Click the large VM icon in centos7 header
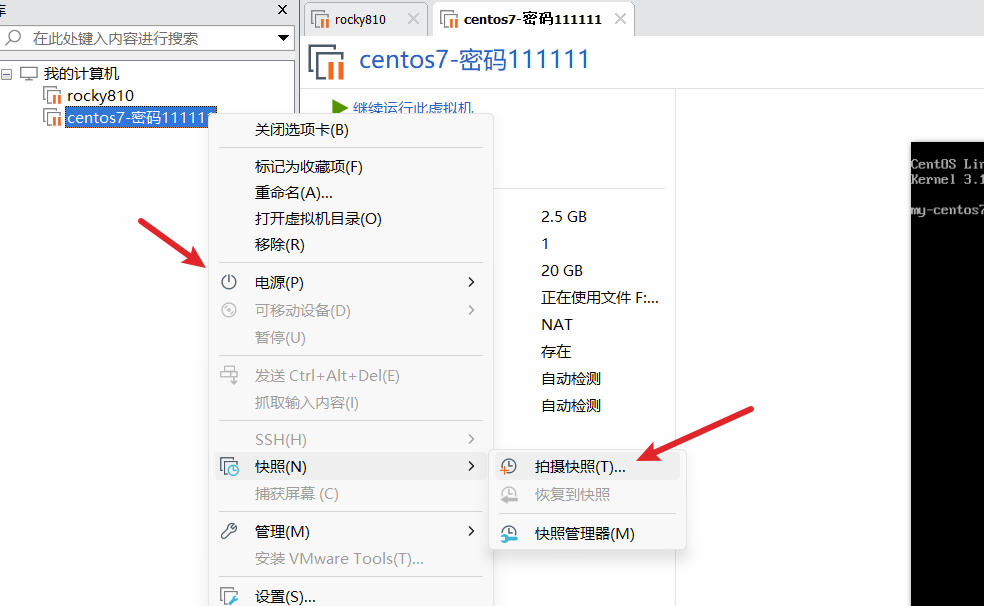Viewport: 984px width, 606px height. click(326, 62)
